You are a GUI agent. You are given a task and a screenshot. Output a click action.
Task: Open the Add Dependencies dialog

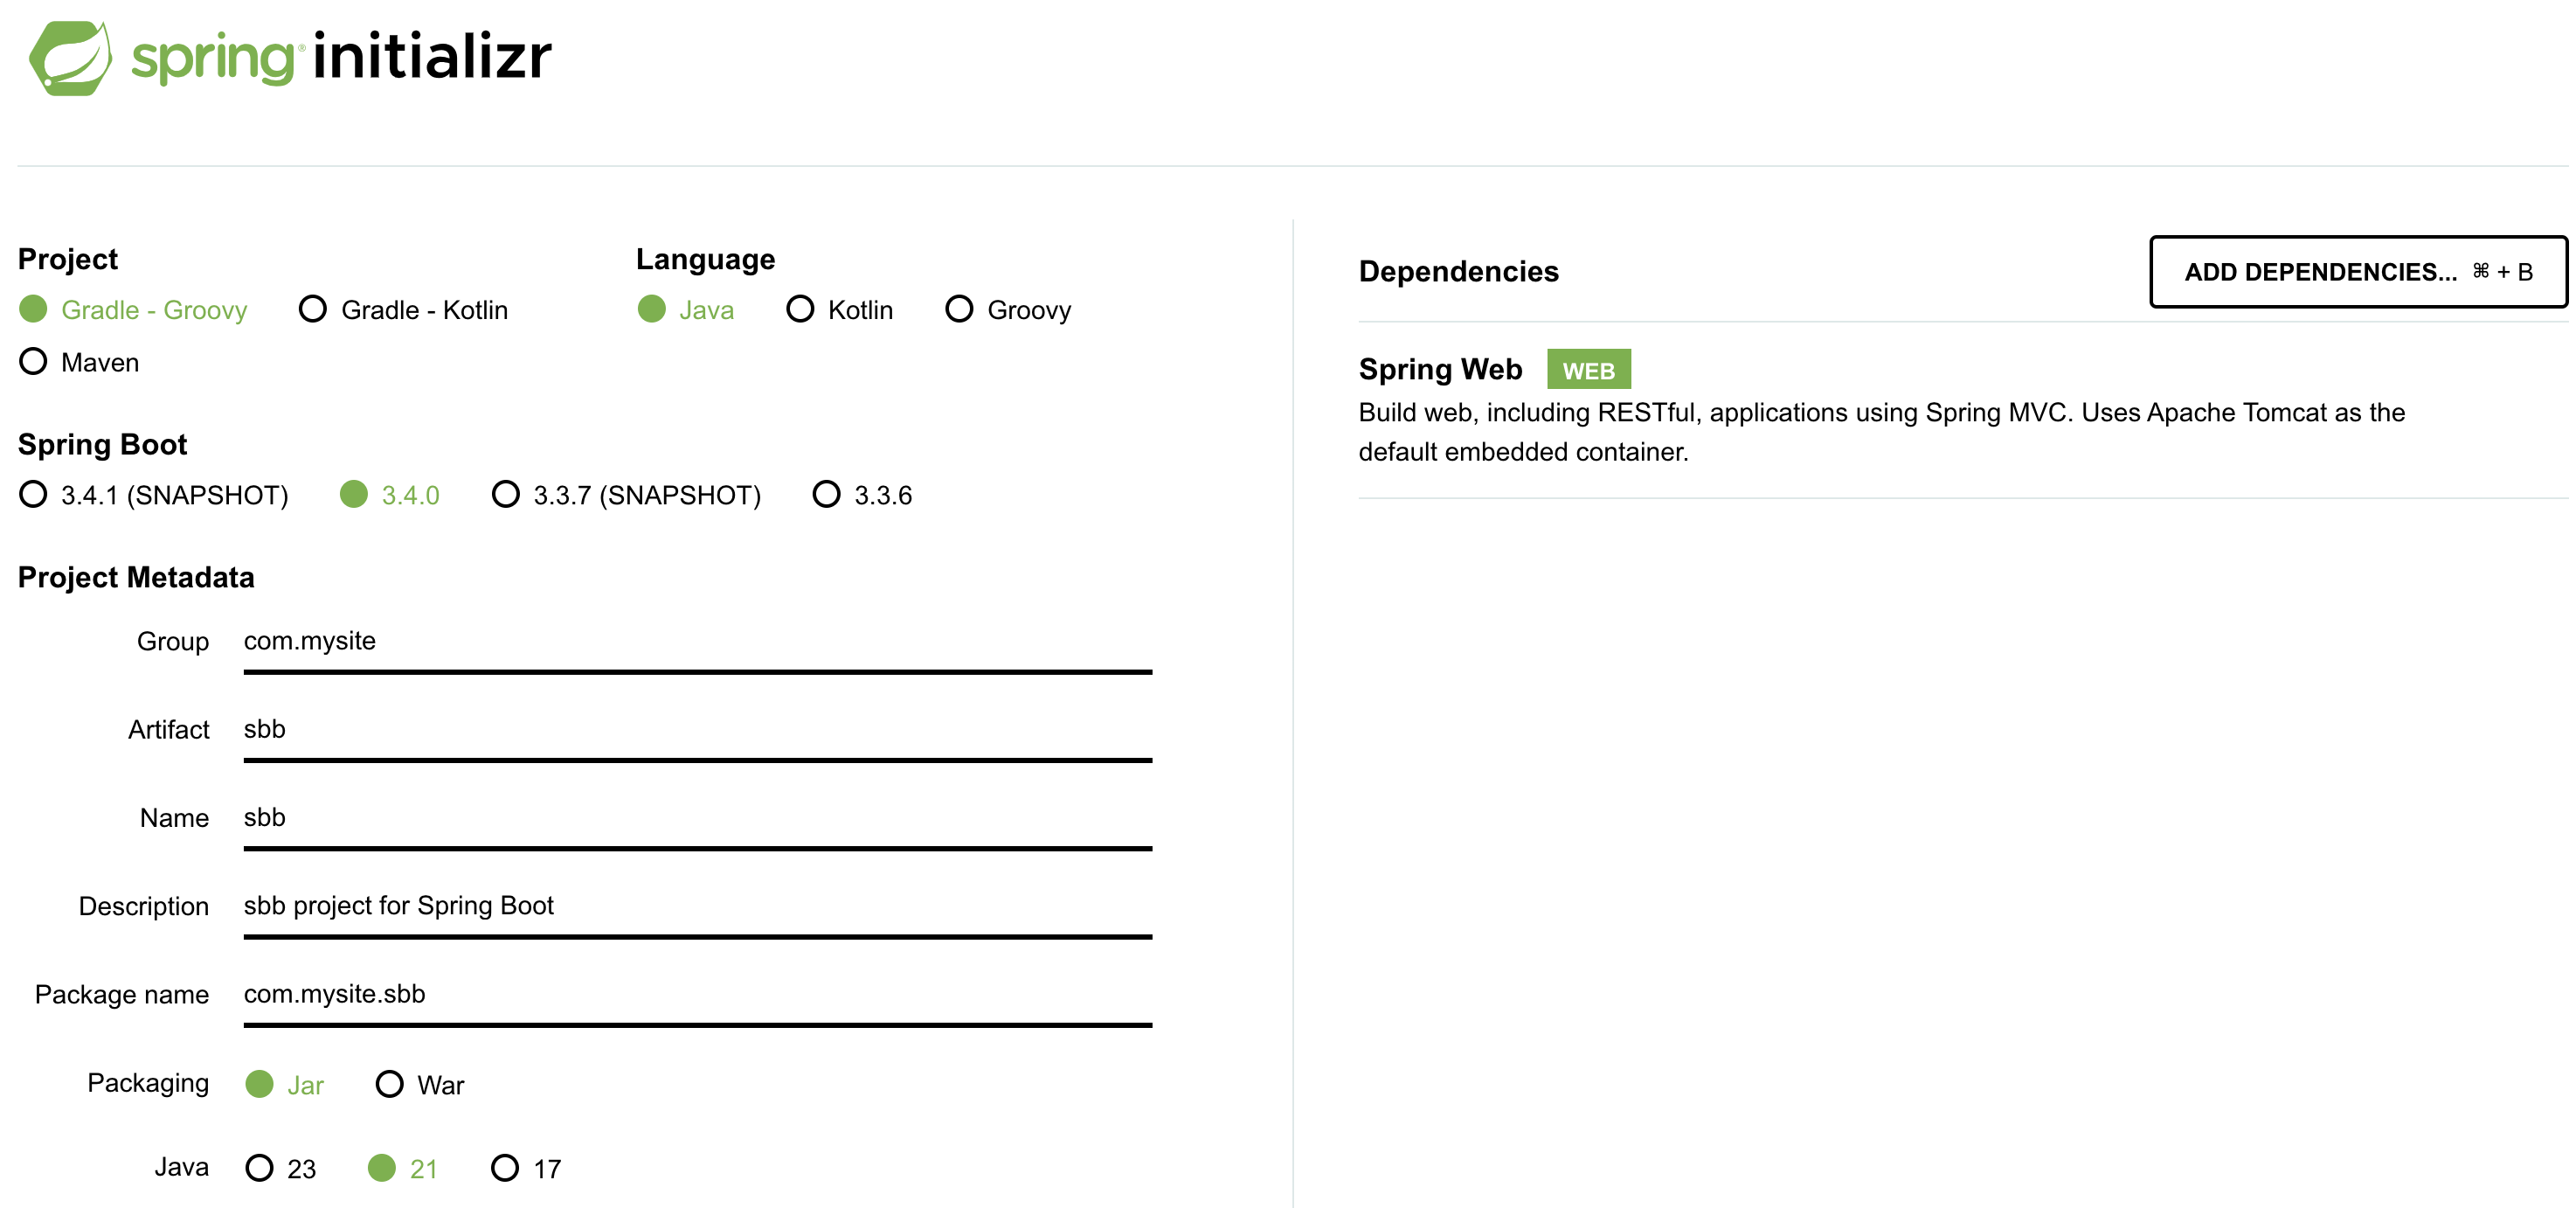tap(2358, 272)
